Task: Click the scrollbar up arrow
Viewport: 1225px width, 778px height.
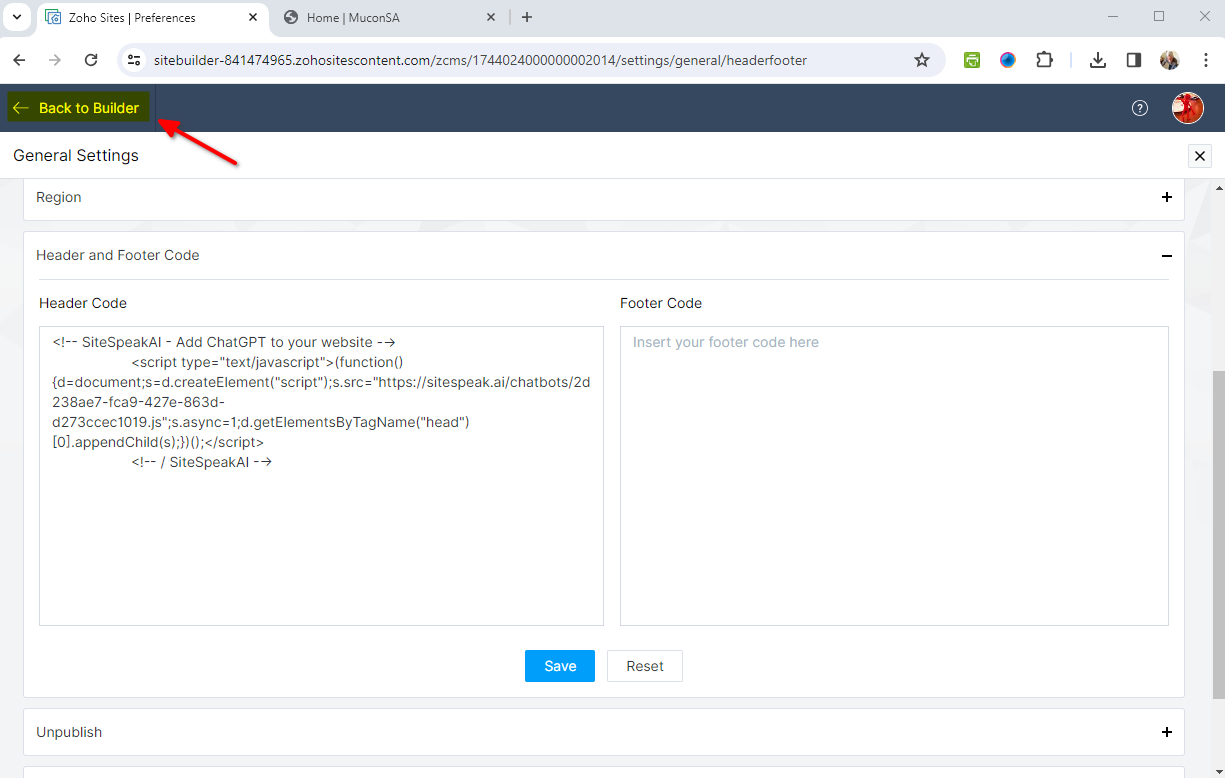Action: 1217,187
